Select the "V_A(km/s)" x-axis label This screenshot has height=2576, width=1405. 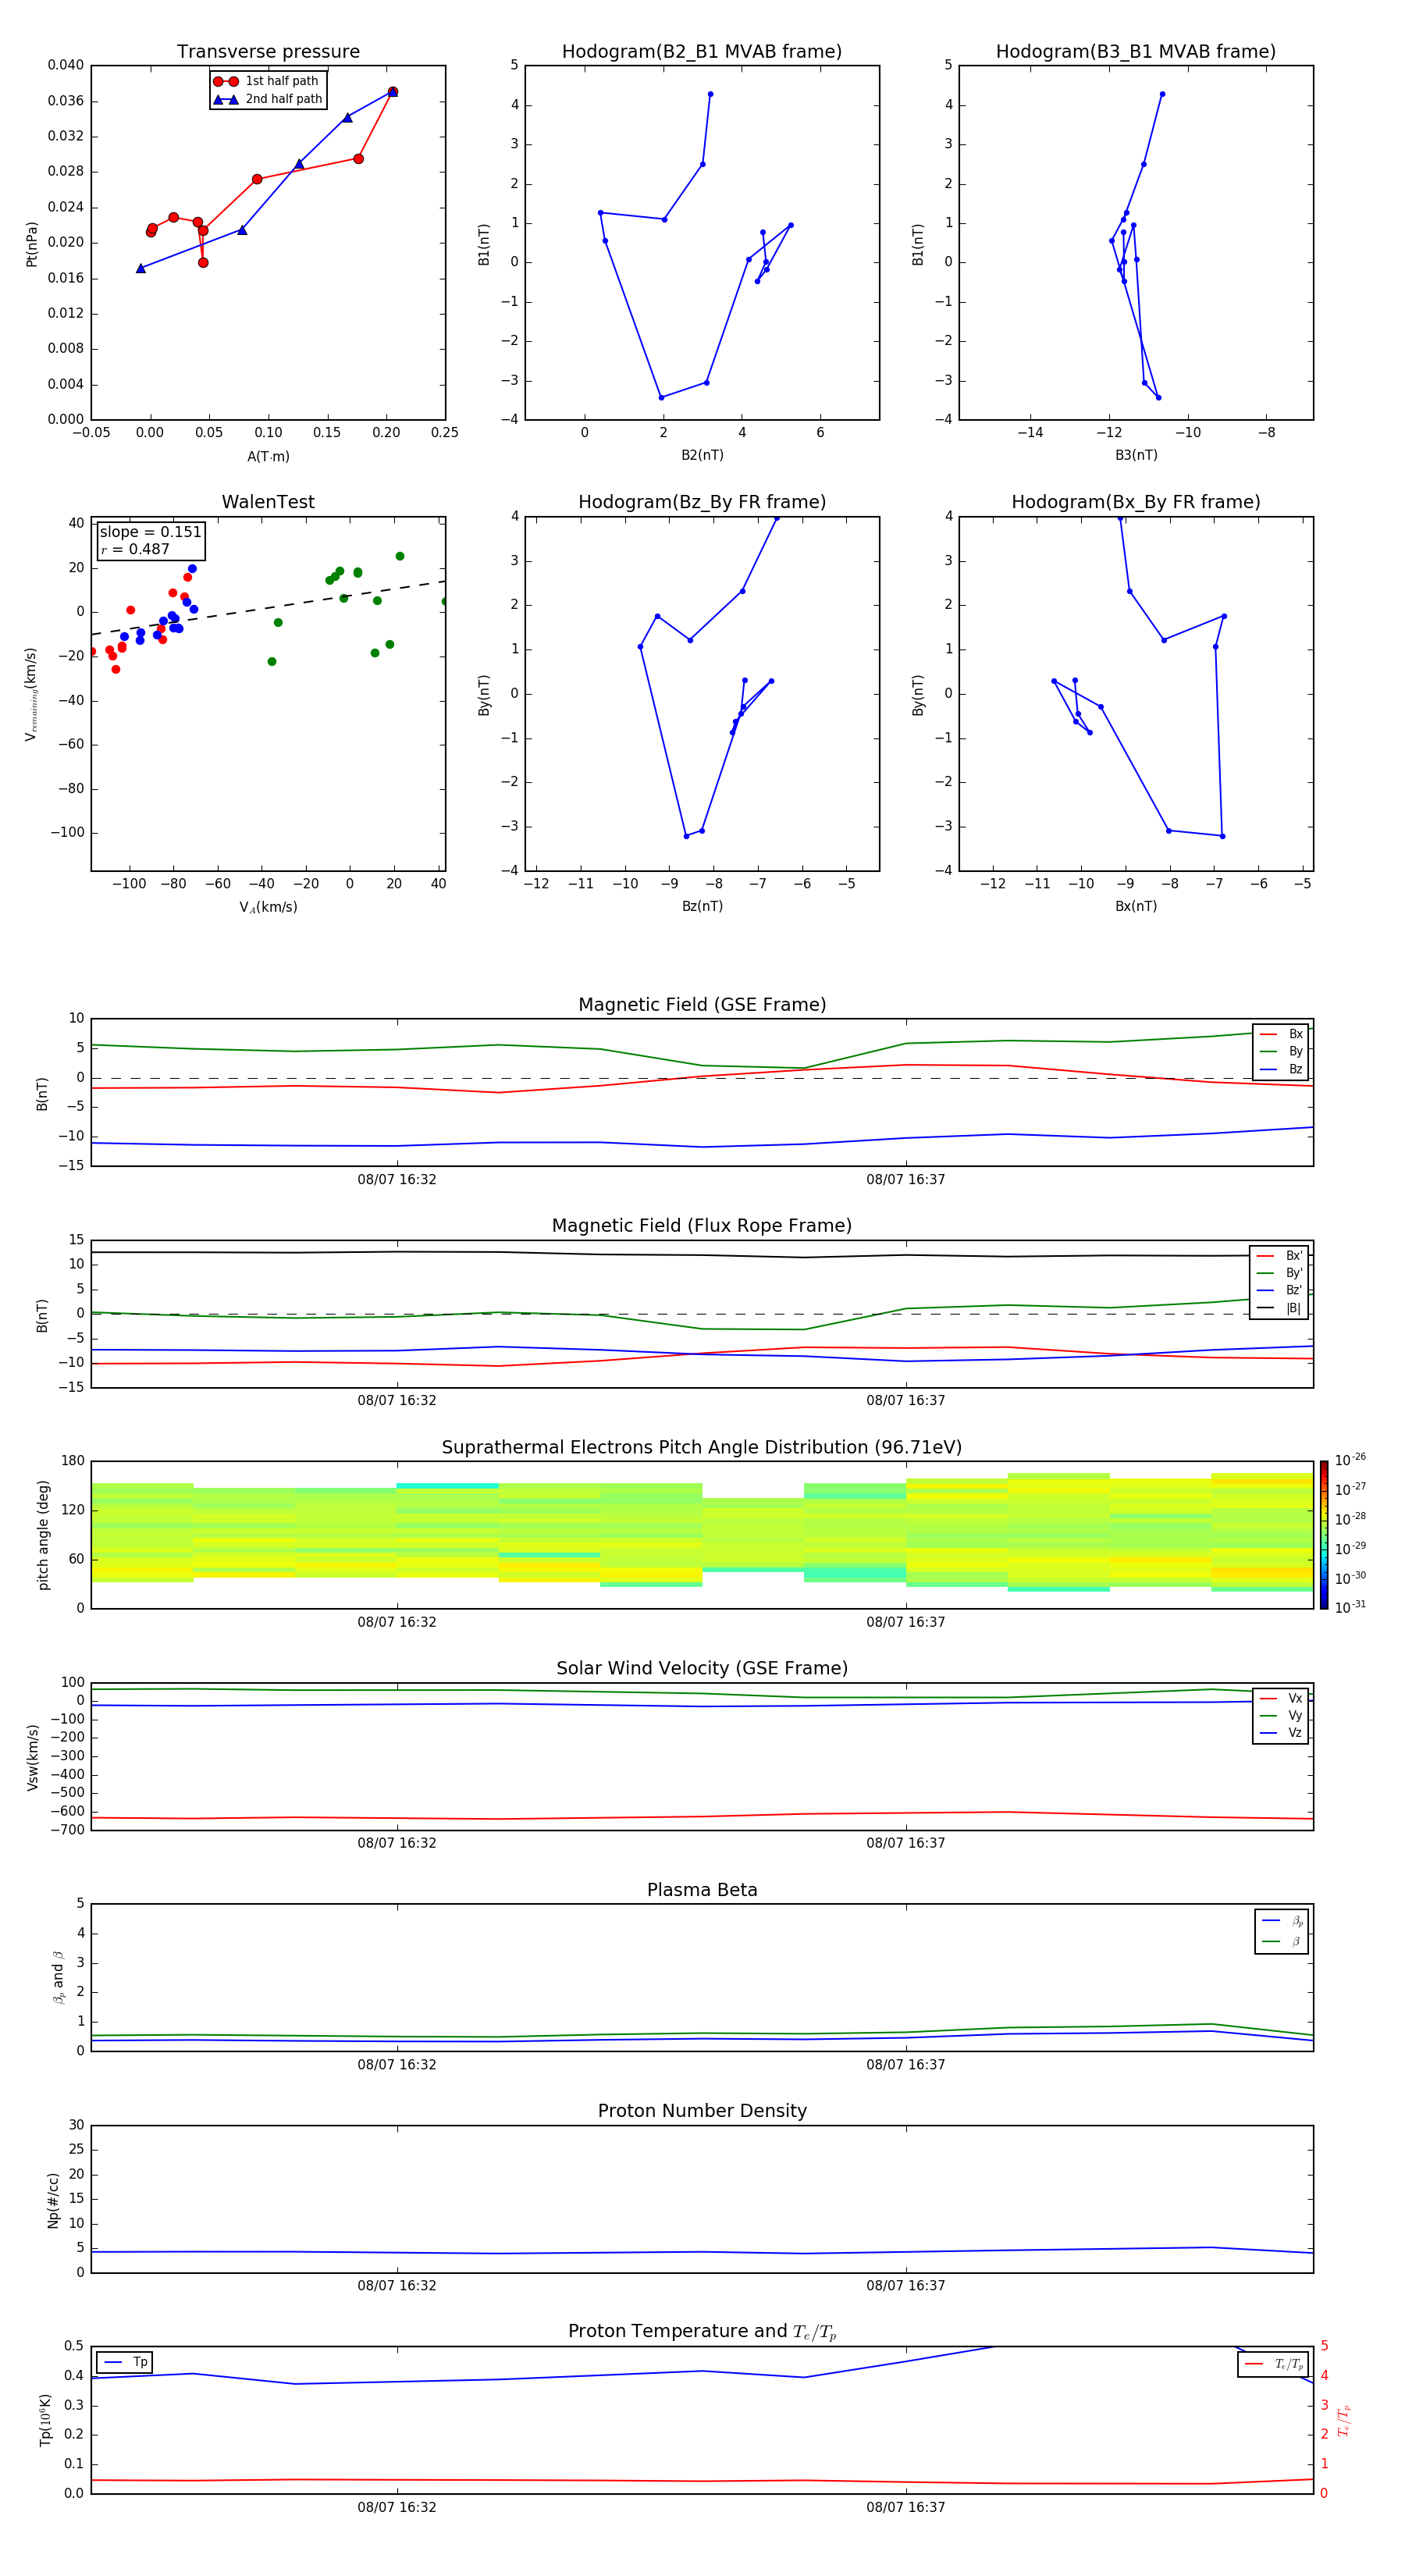(268, 907)
